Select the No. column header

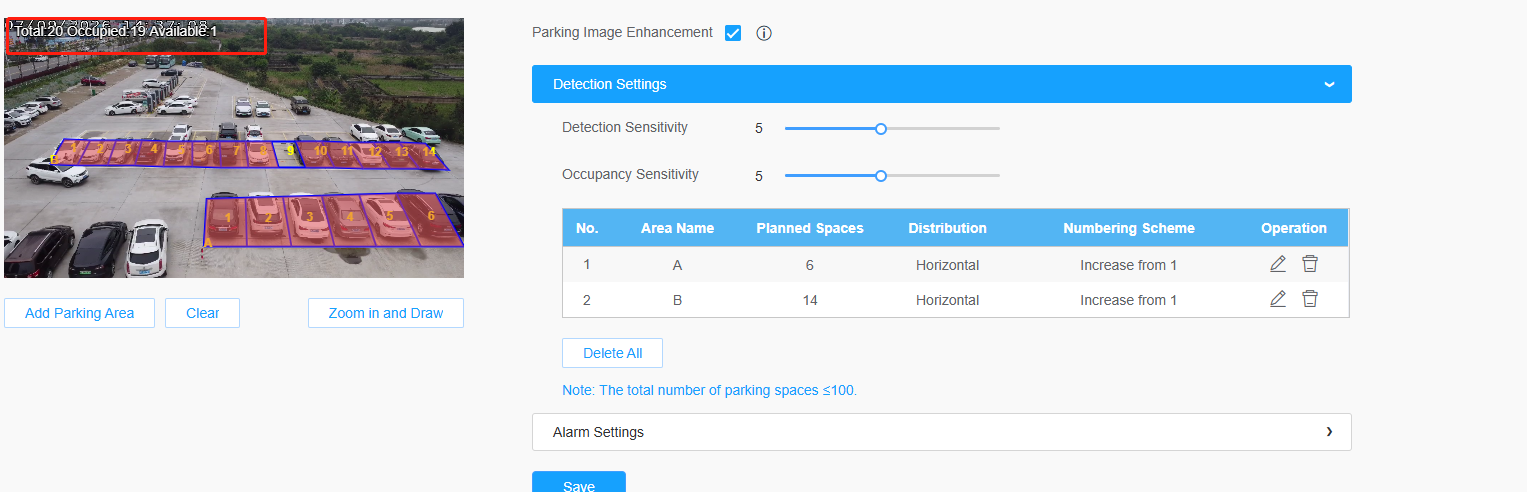click(587, 228)
